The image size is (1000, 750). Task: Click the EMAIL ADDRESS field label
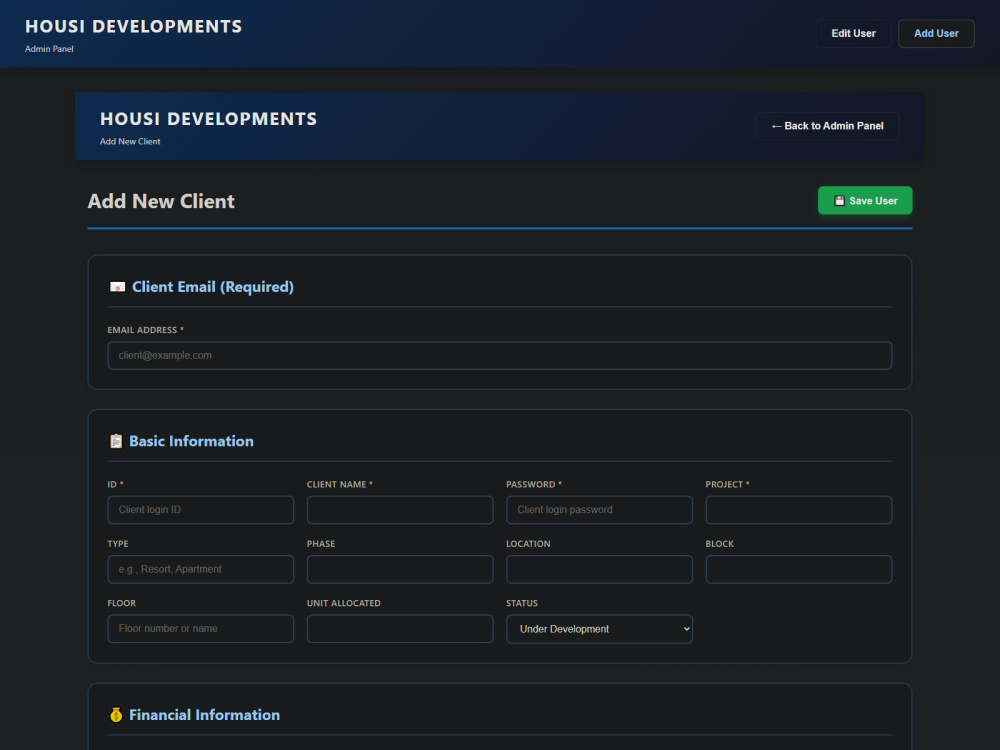coord(145,330)
